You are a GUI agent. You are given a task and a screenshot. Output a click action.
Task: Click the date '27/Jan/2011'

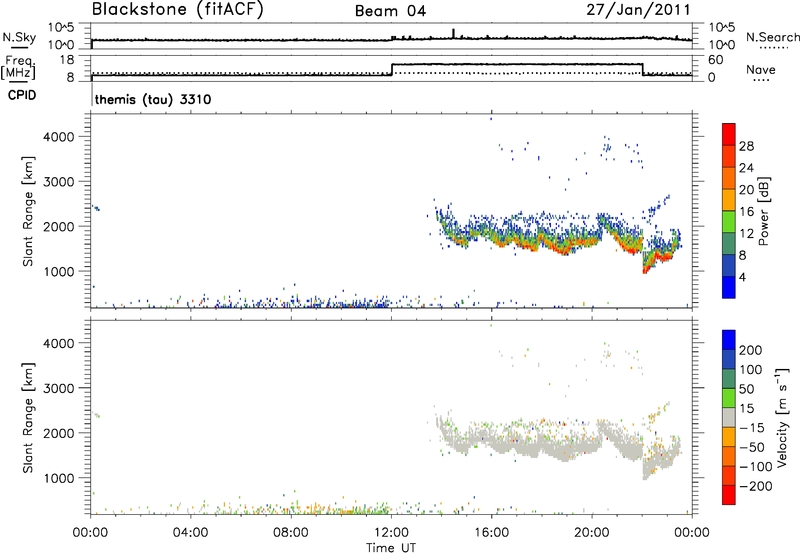pyautogui.click(x=638, y=10)
